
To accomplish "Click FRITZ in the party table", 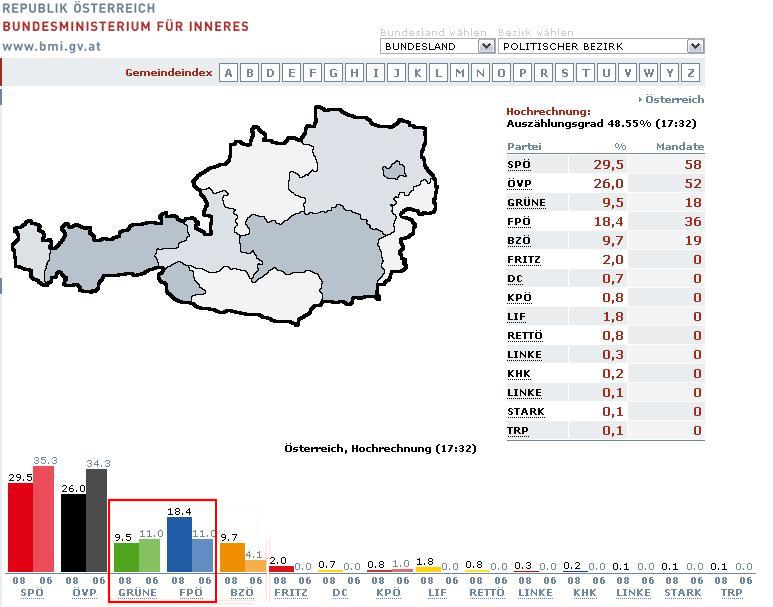I will [523, 260].
